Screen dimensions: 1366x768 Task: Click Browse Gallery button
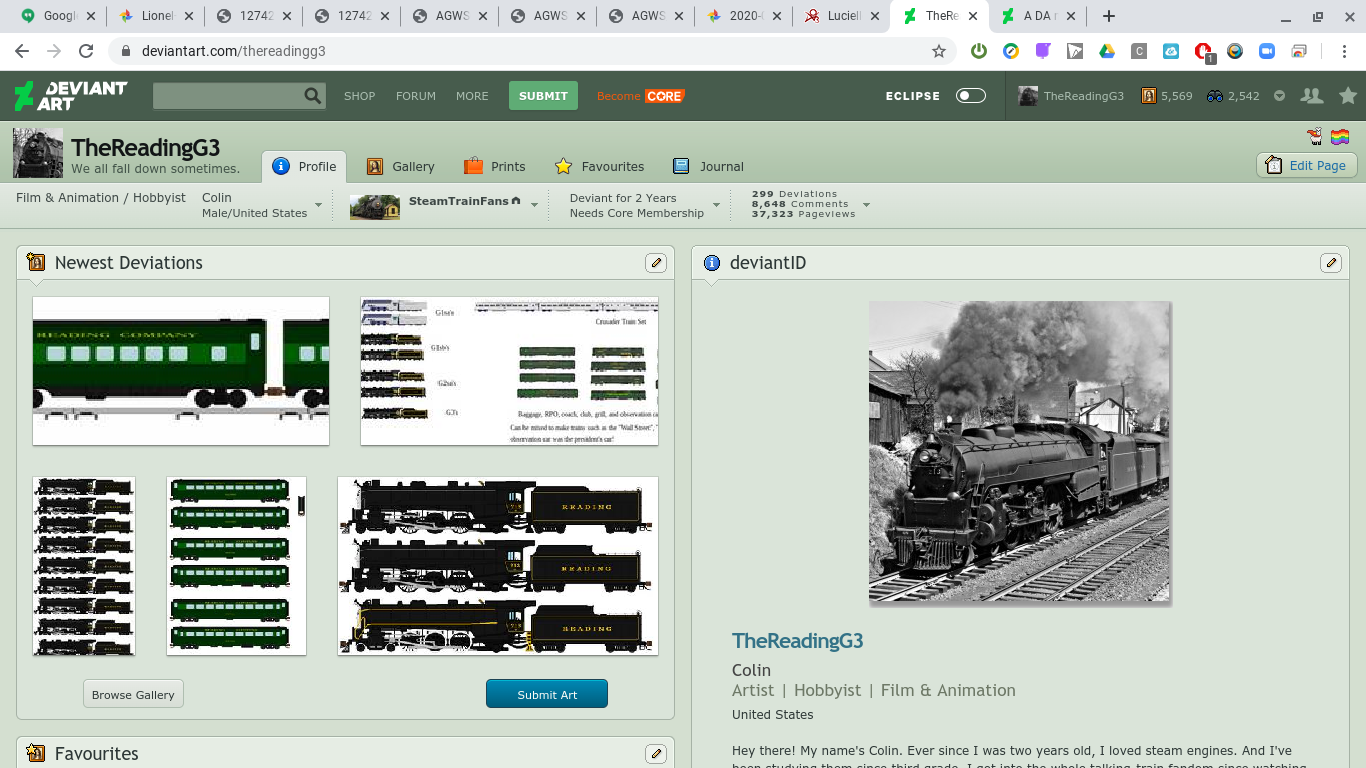pyautogui.click(x=133, y=694)
